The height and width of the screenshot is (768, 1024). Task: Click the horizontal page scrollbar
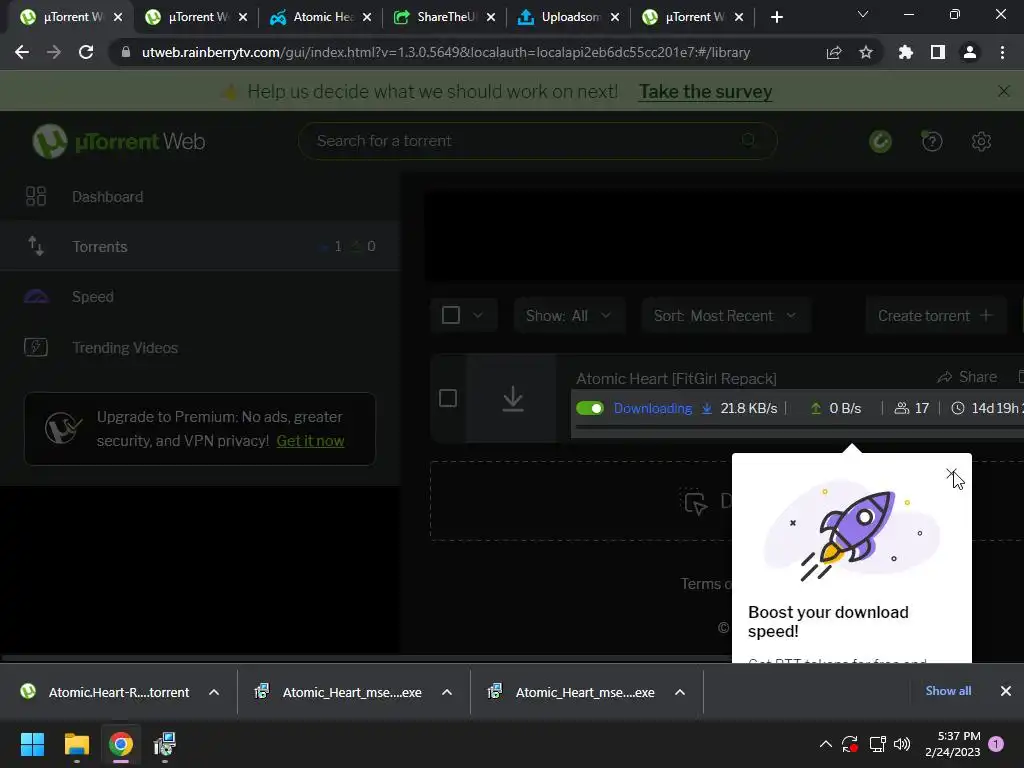click(366, 657)
